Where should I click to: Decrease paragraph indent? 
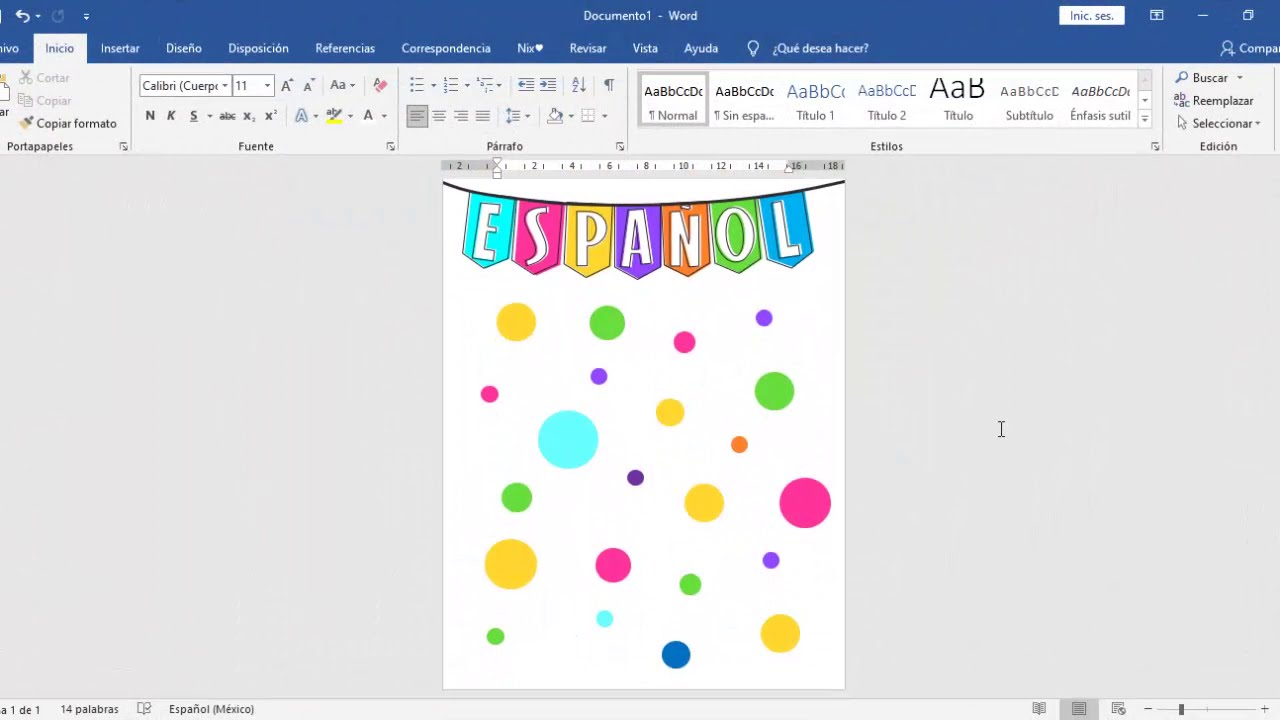click(x=526, y=86)
